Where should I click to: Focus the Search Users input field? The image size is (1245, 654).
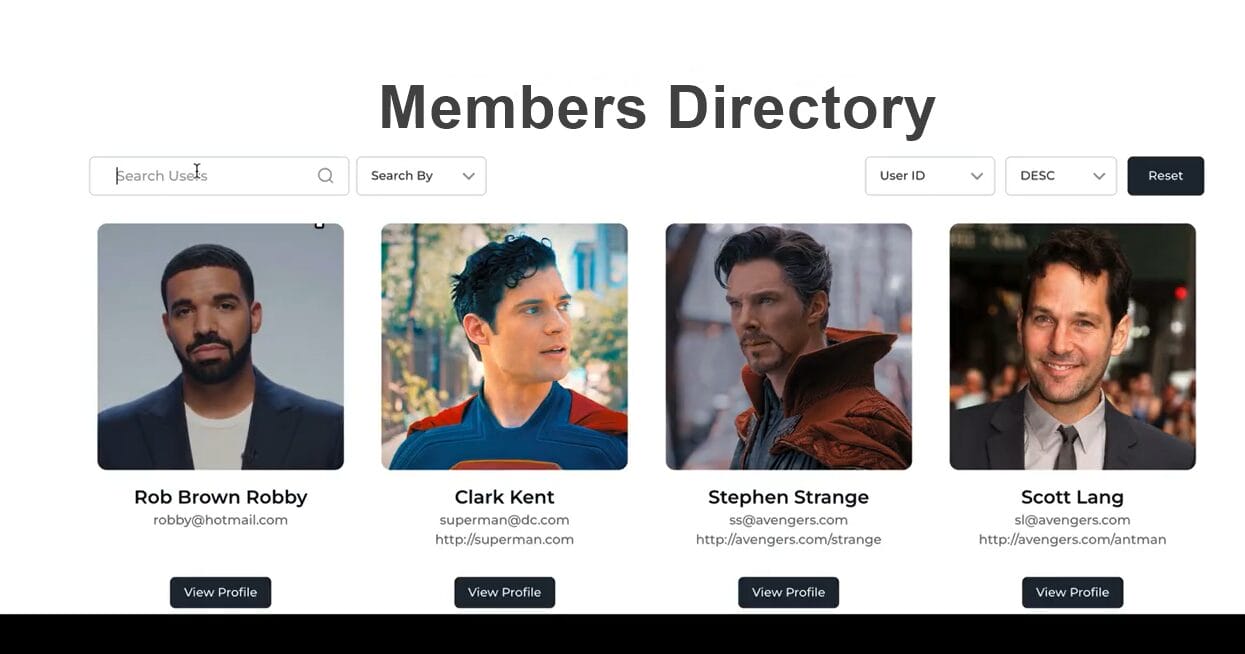click(x=219, y=176)
